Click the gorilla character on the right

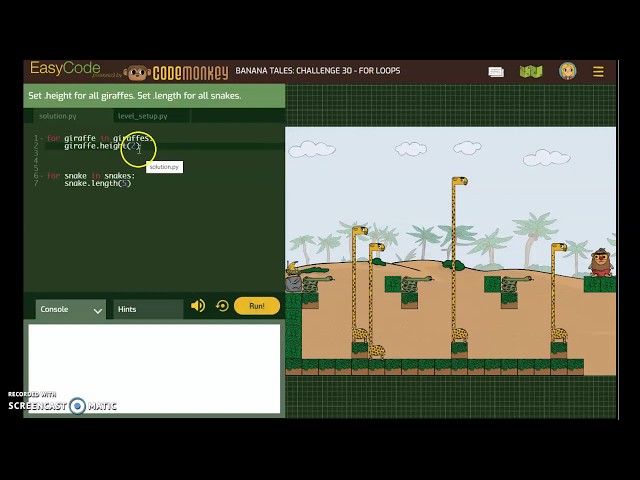click(x=600, y=262)
